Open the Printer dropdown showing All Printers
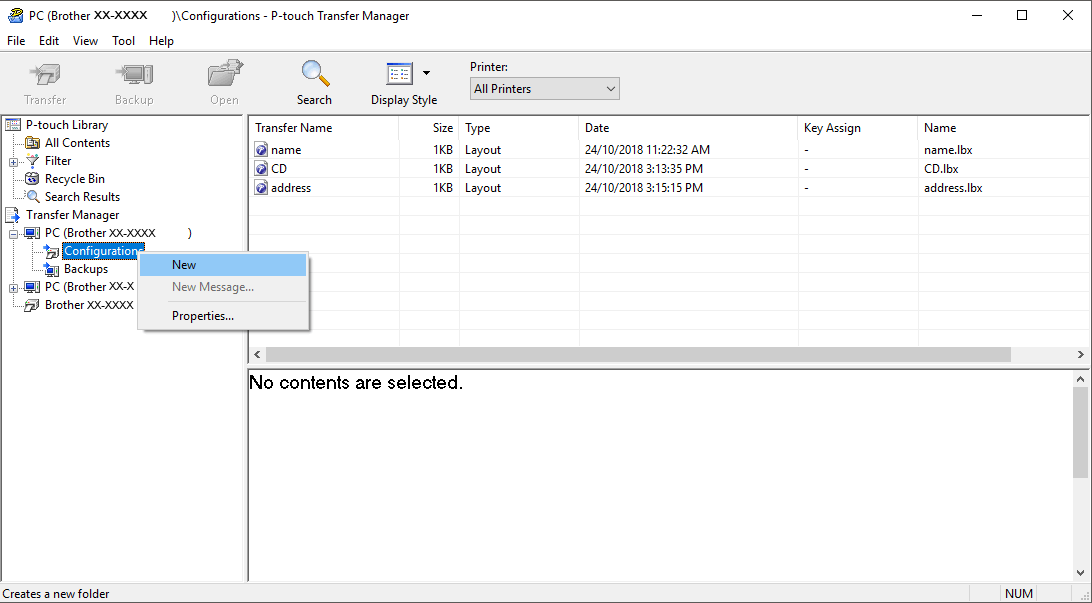The image size is (1092, 603). [x=544, y=89]
